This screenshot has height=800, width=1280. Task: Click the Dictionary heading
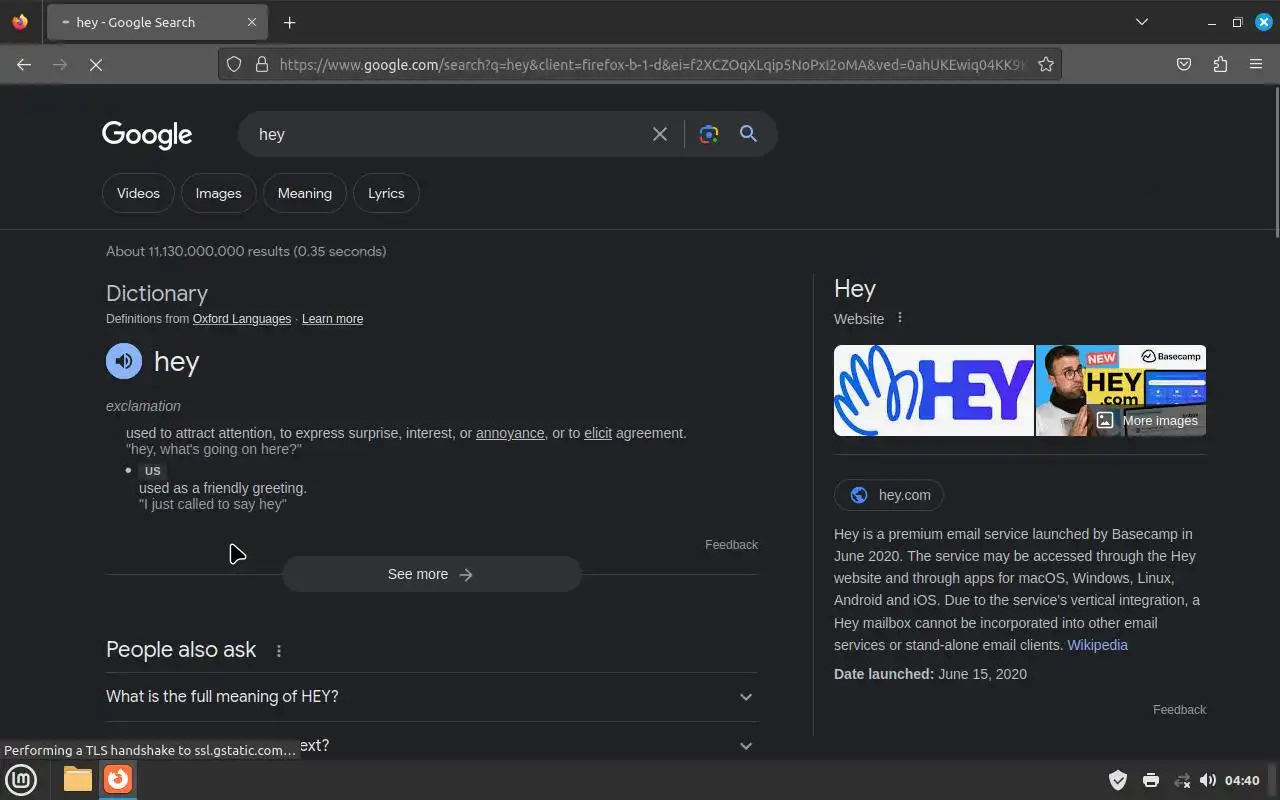(x=157, y=293)
